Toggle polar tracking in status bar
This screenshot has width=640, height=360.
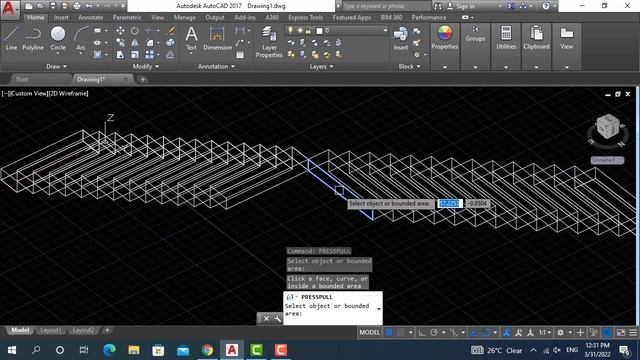pos(433,333)
